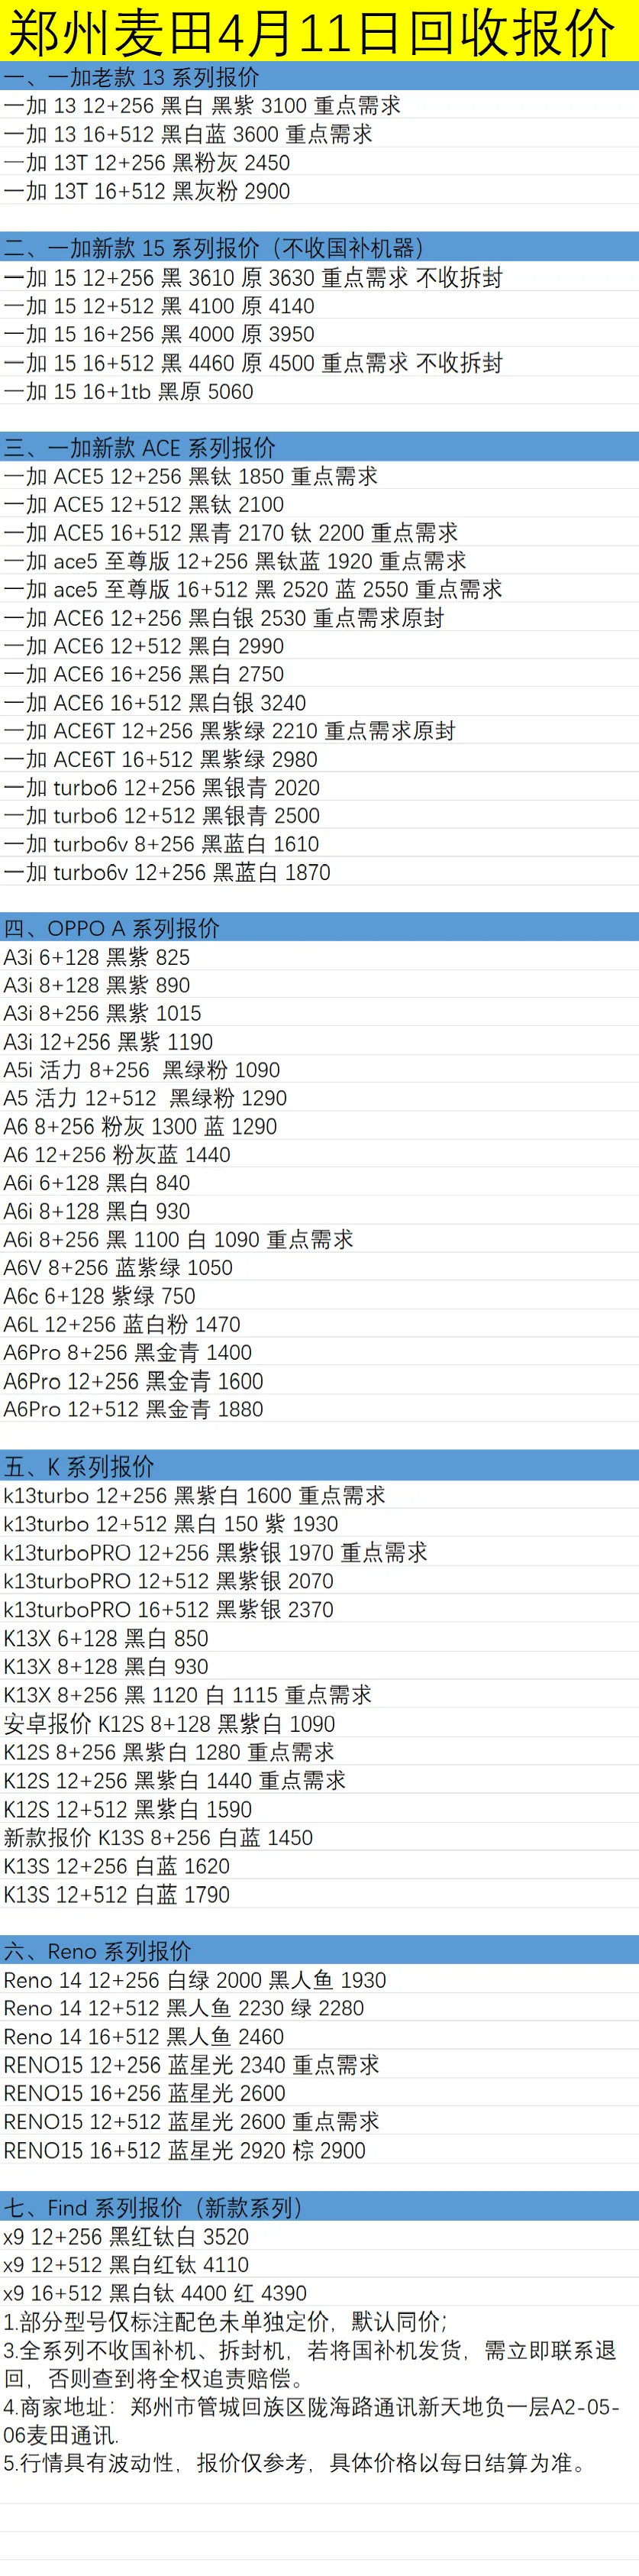Select row 安卓报价 K12S 8+128 黑紫白 1090
Viewport: 639px width, 2576px height.
point(319,1724)
